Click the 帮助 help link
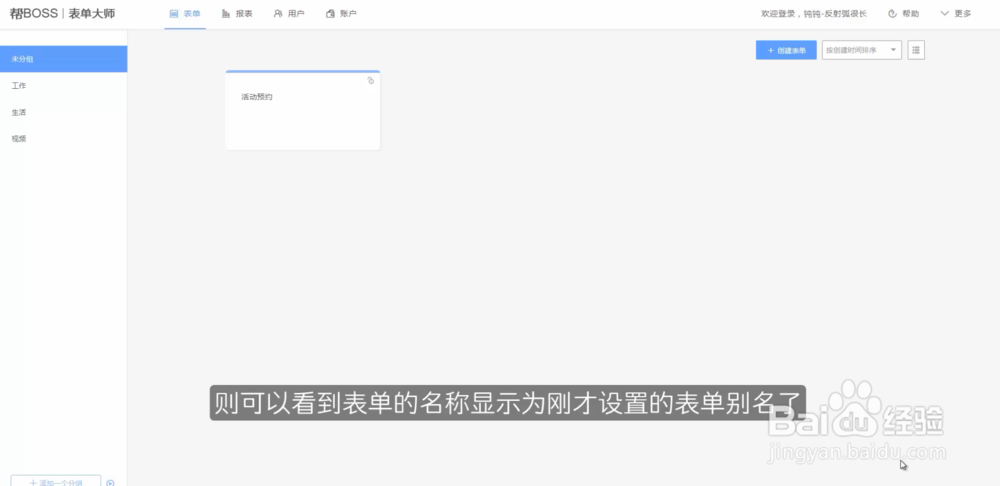Viewport: 1000px width, 486px height. pos(904,13)
